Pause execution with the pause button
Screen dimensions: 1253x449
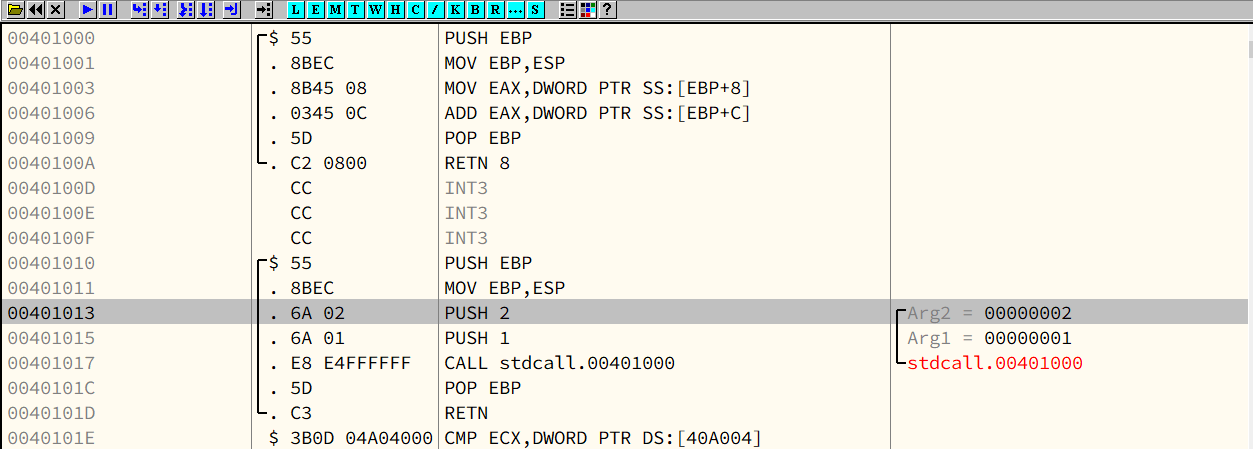click(x=108, y=10)
